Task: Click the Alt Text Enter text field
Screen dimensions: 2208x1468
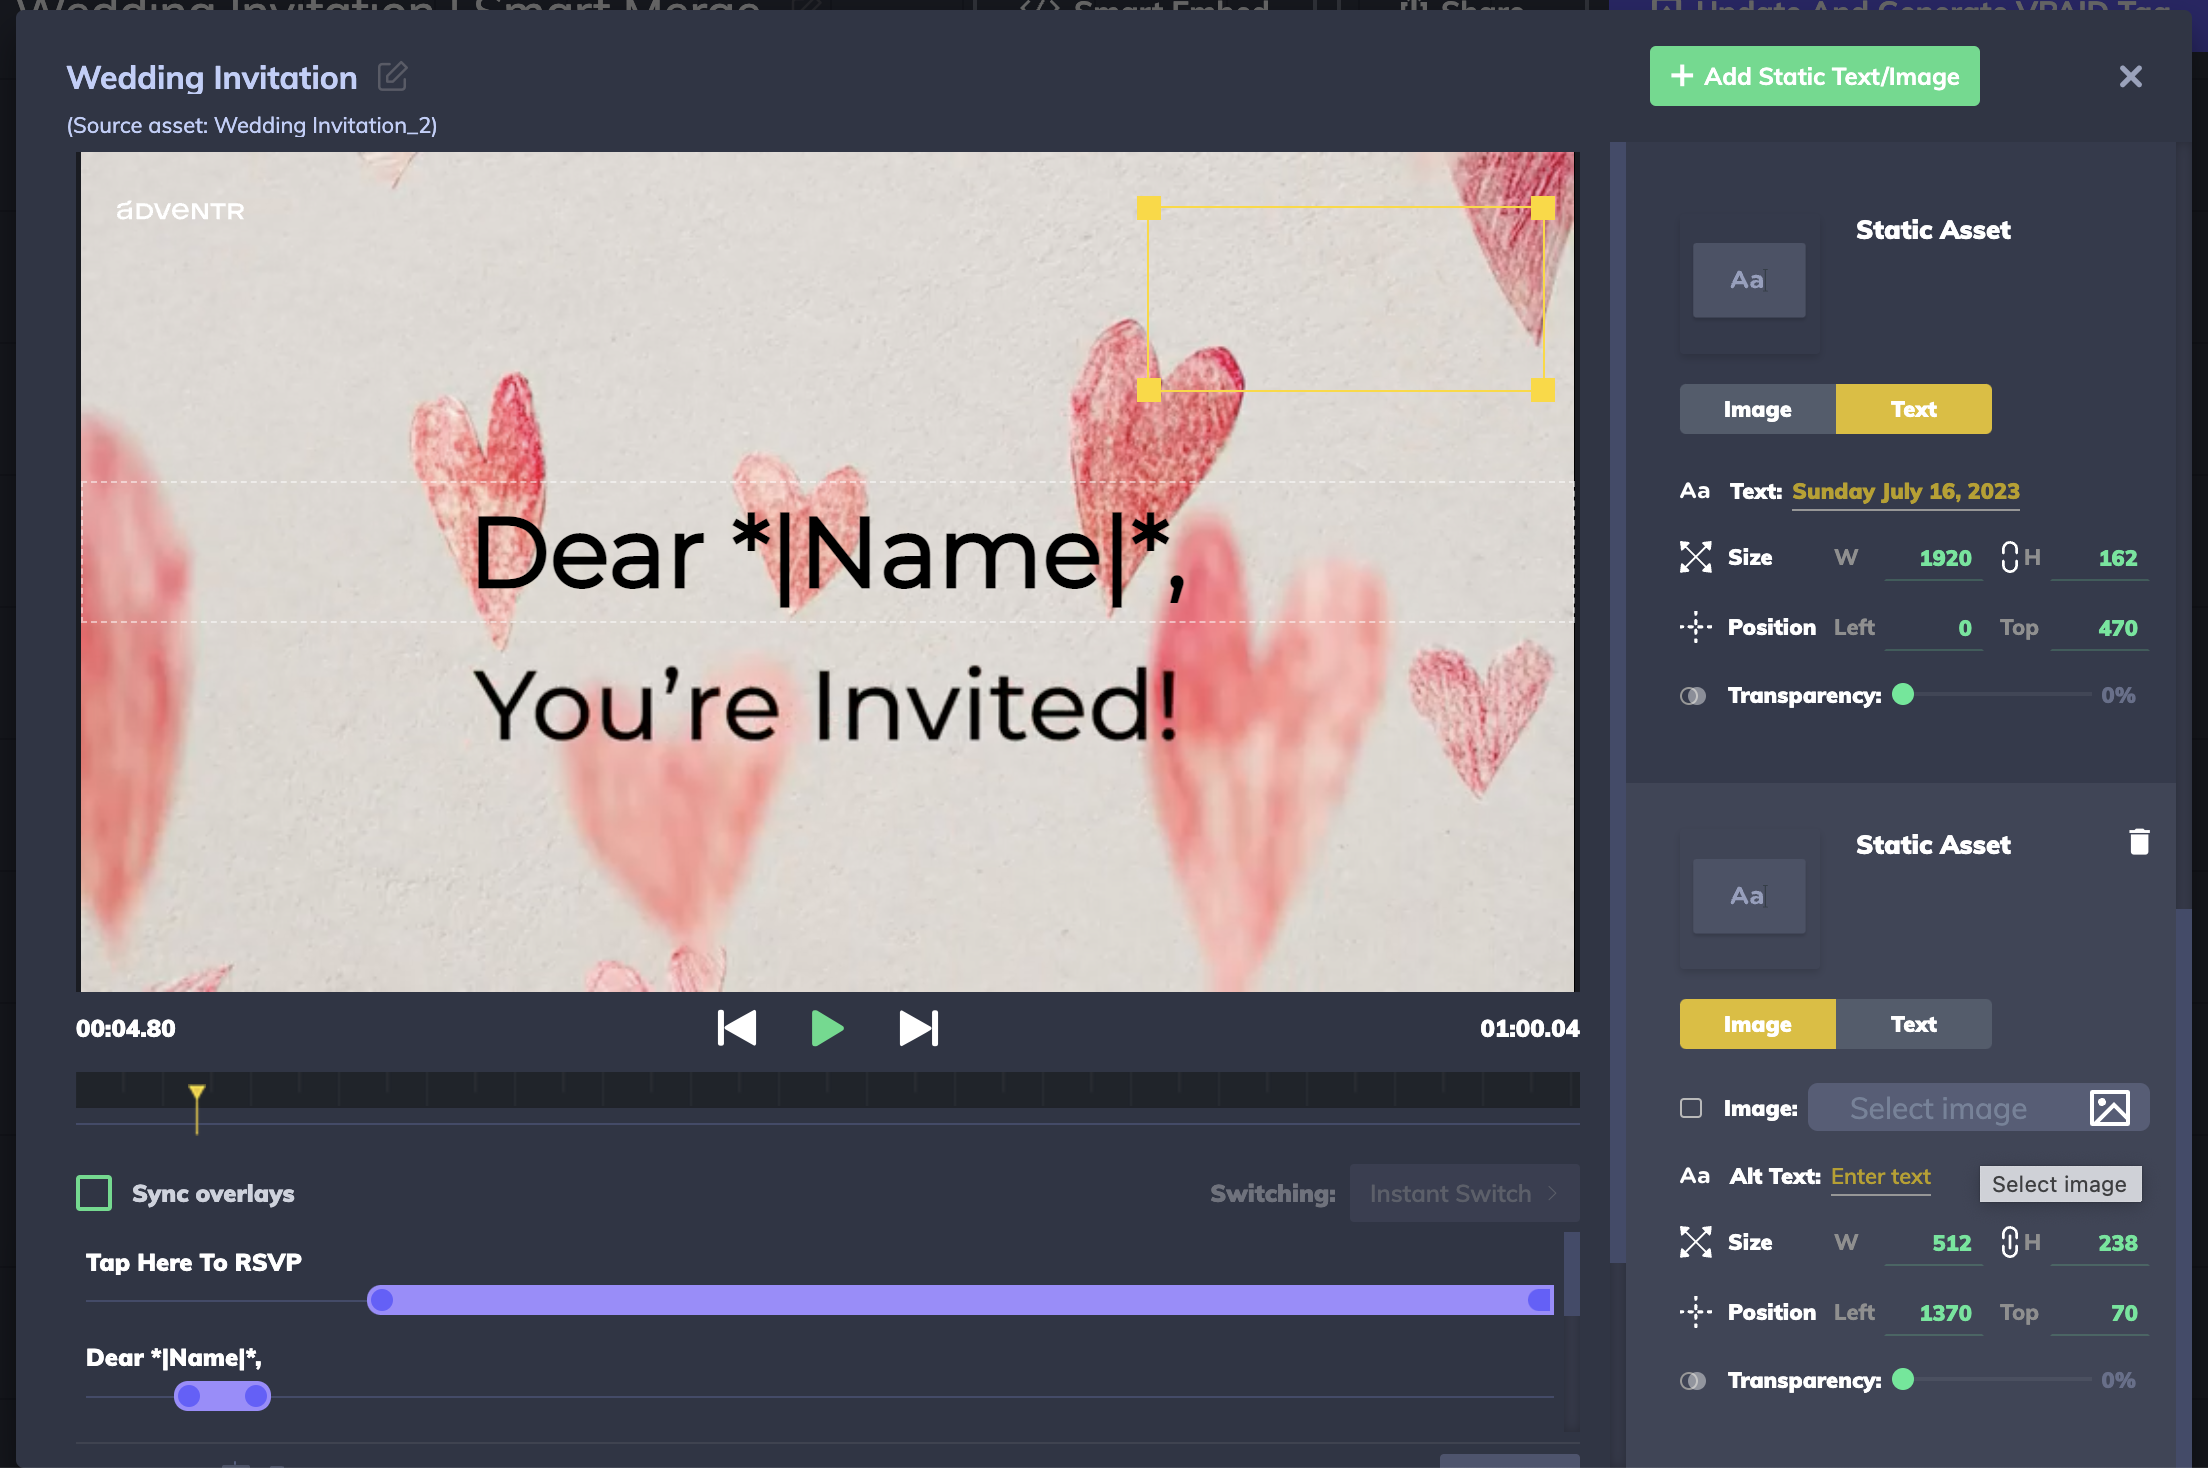Action: (1880, 1177)
